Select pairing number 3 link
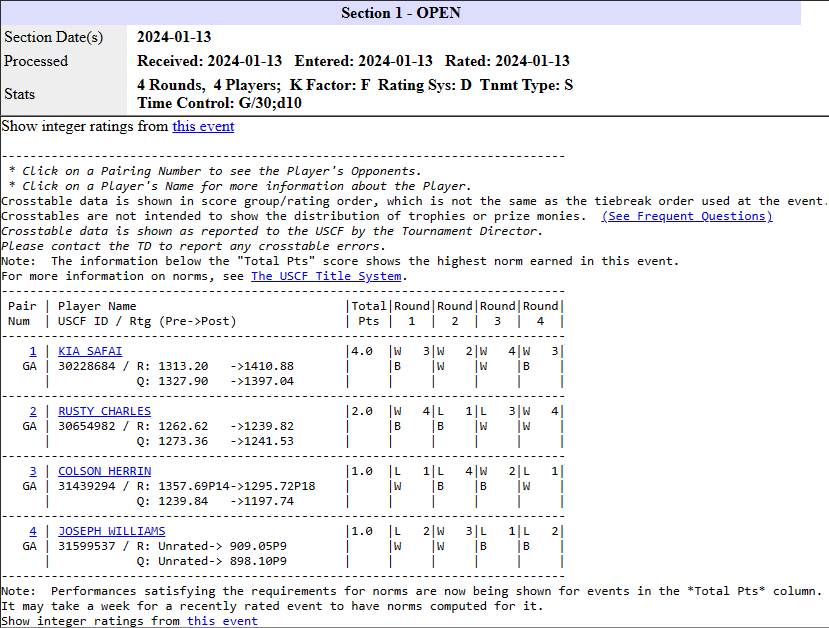The width and height of the screenshot is (829, 628). point(32,471)
